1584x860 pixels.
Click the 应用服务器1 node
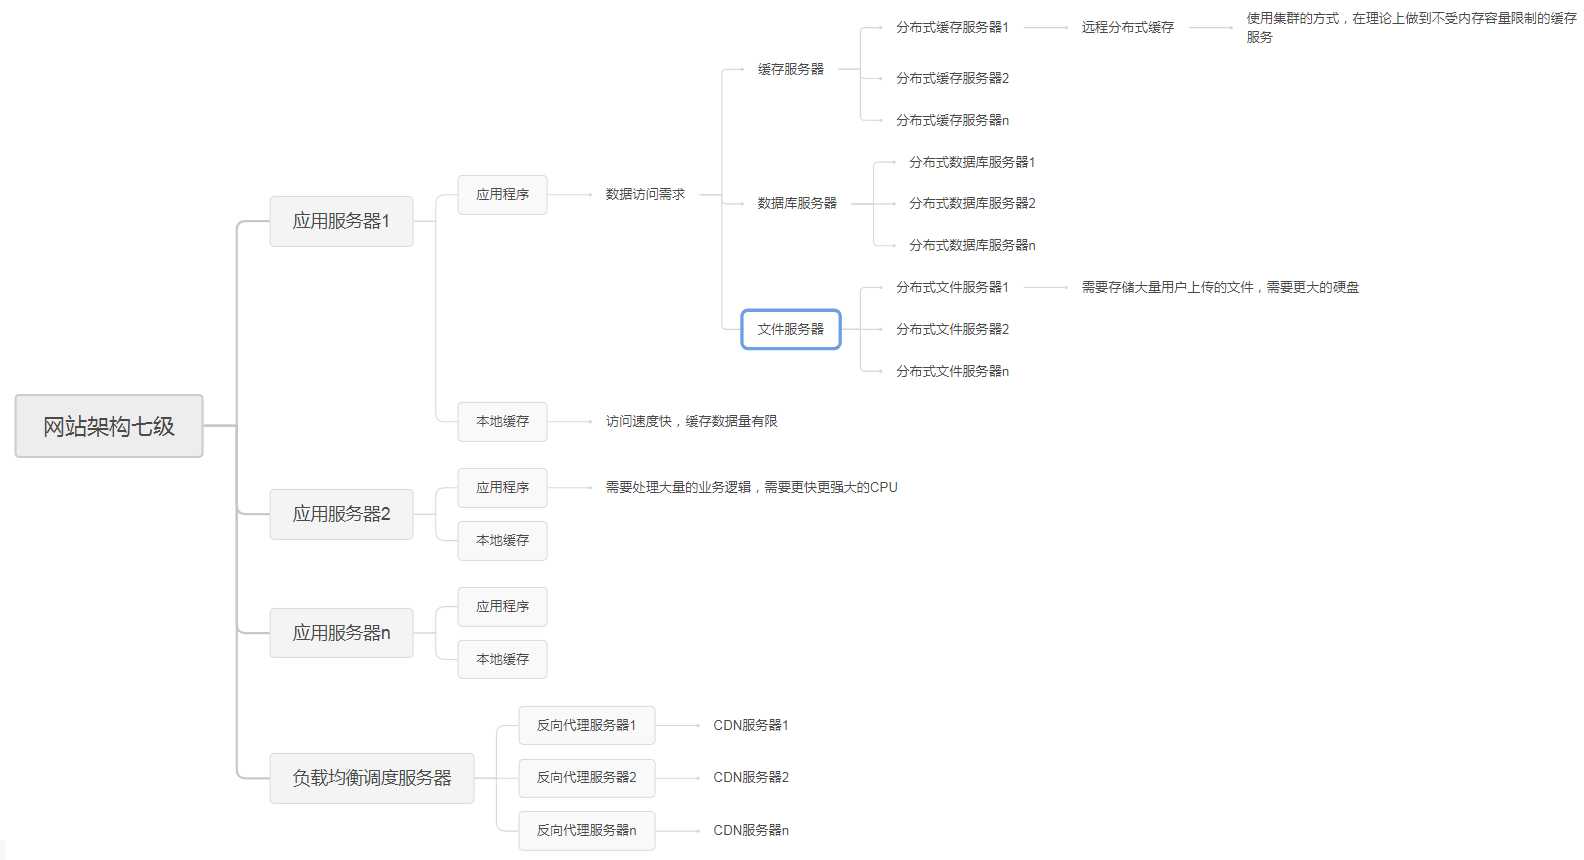pyautogui.click(x=341, y=221)
